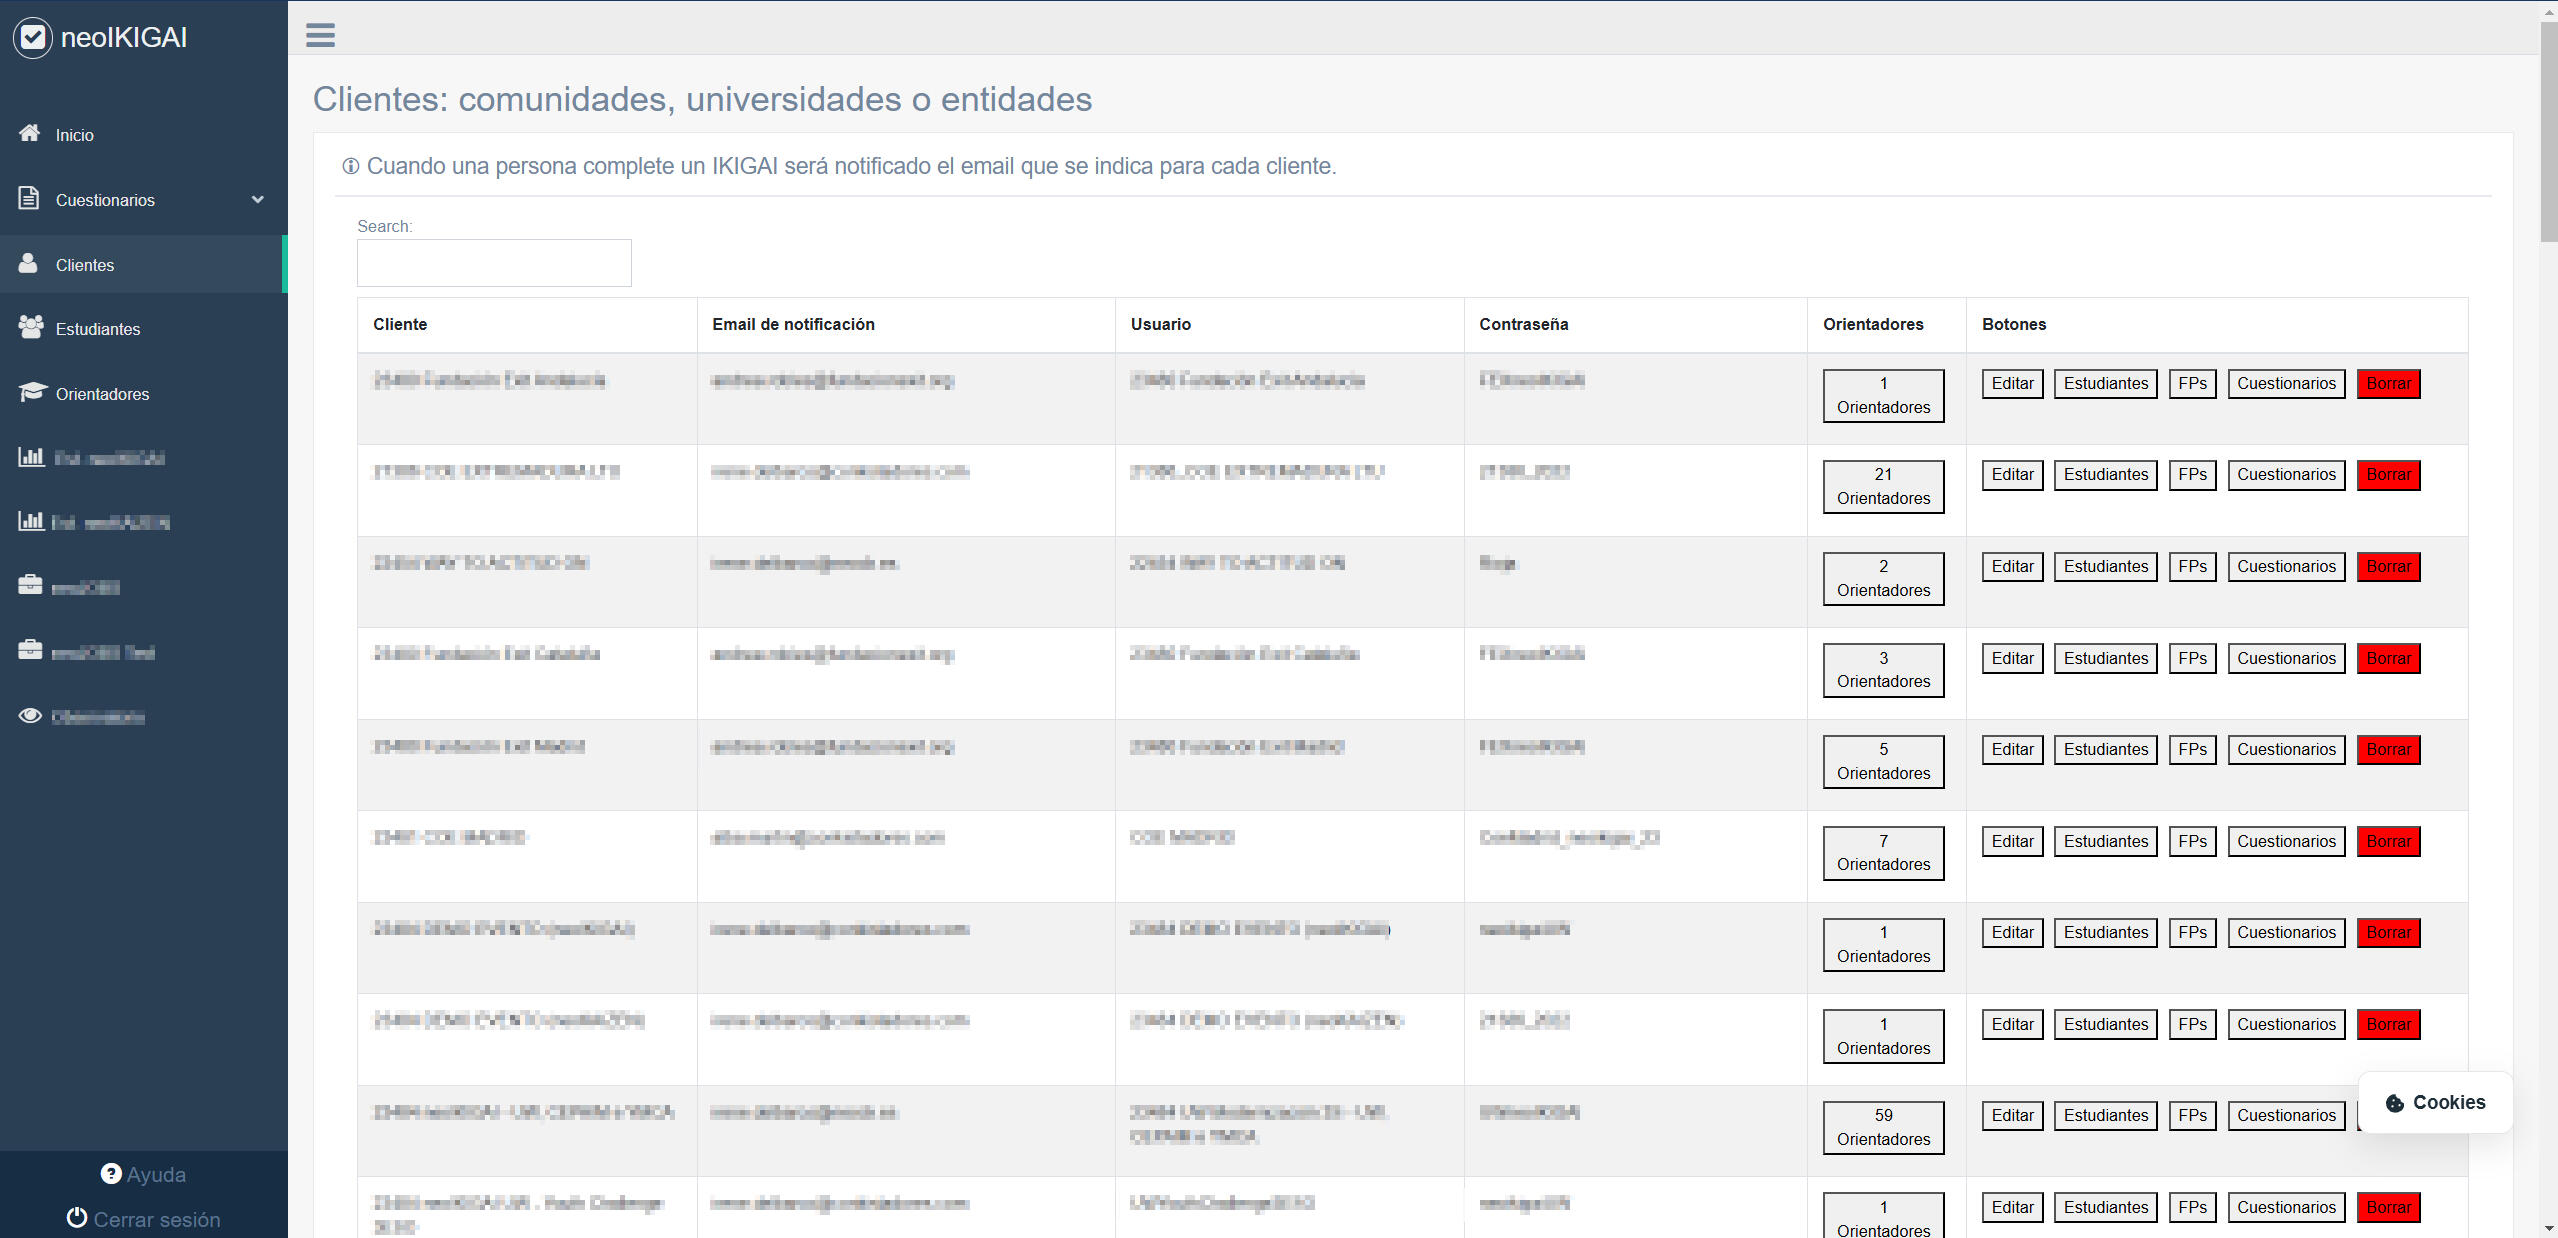
Task: Click the Estudiantes group icon
Action: click(x=31, y=327)
